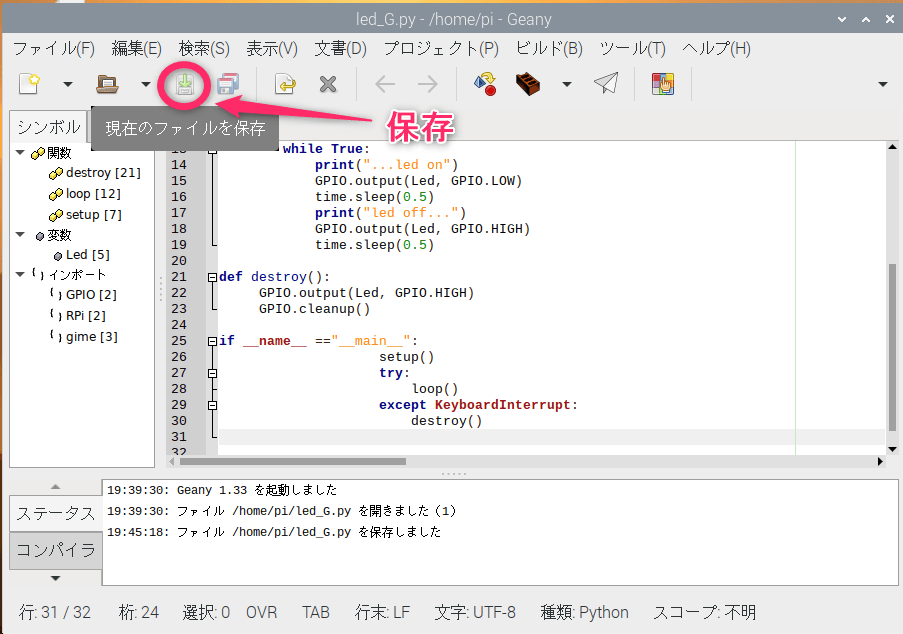Click the 種類: Python status bar entry
903x634 pixels.
(x=585, y=612)
